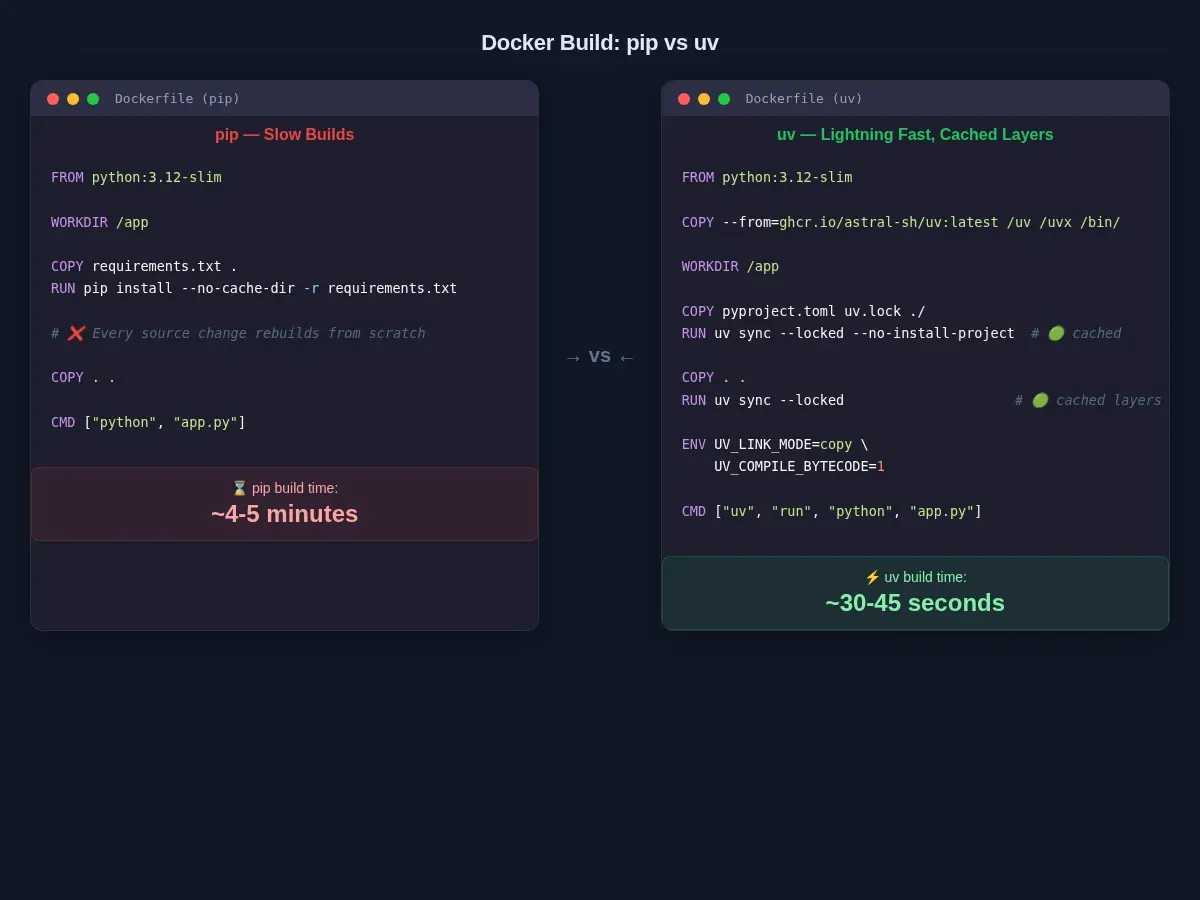Click "WORKDIR /app" in the uv Dockerfile

coord(730,266)
